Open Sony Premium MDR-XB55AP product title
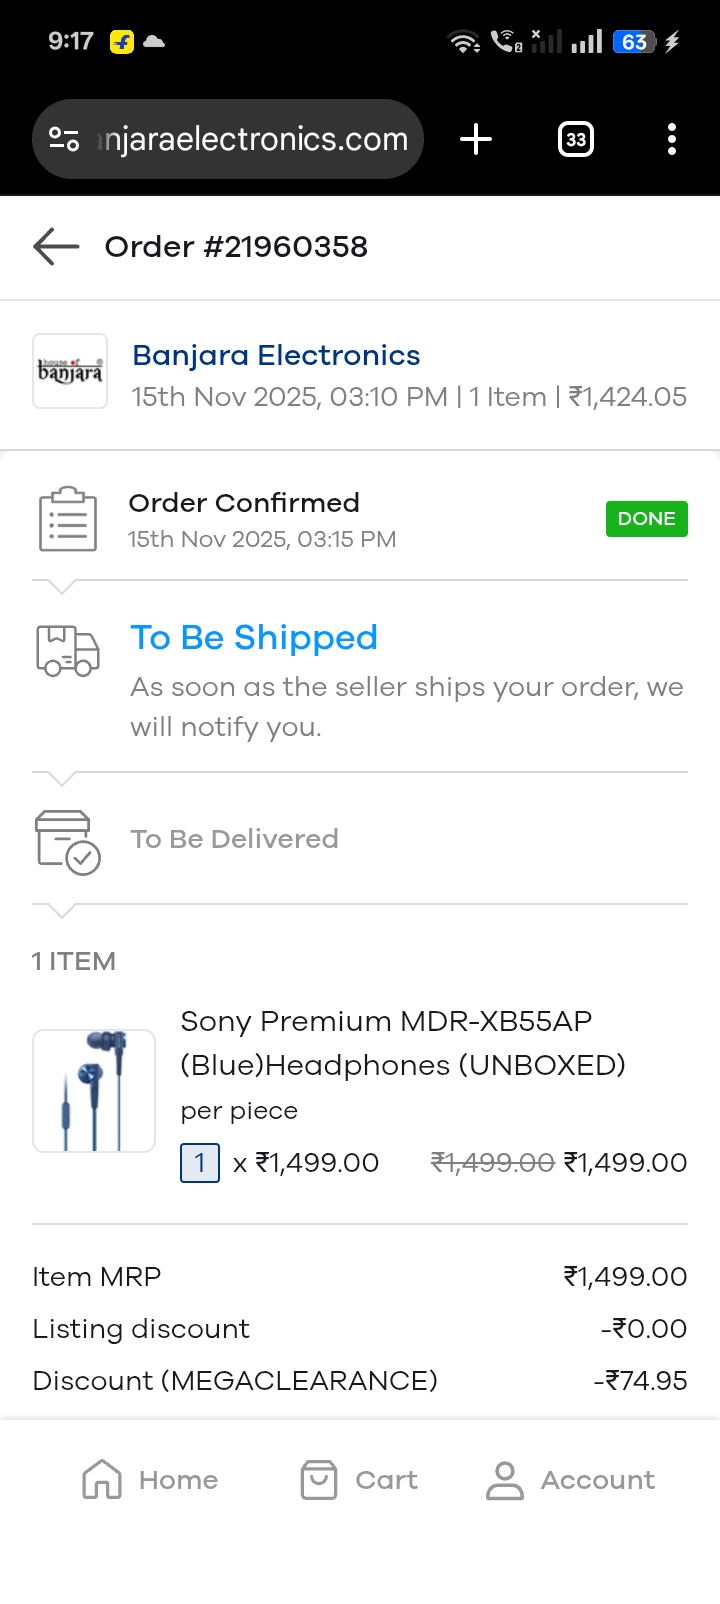 click(x=402, y=1043)
